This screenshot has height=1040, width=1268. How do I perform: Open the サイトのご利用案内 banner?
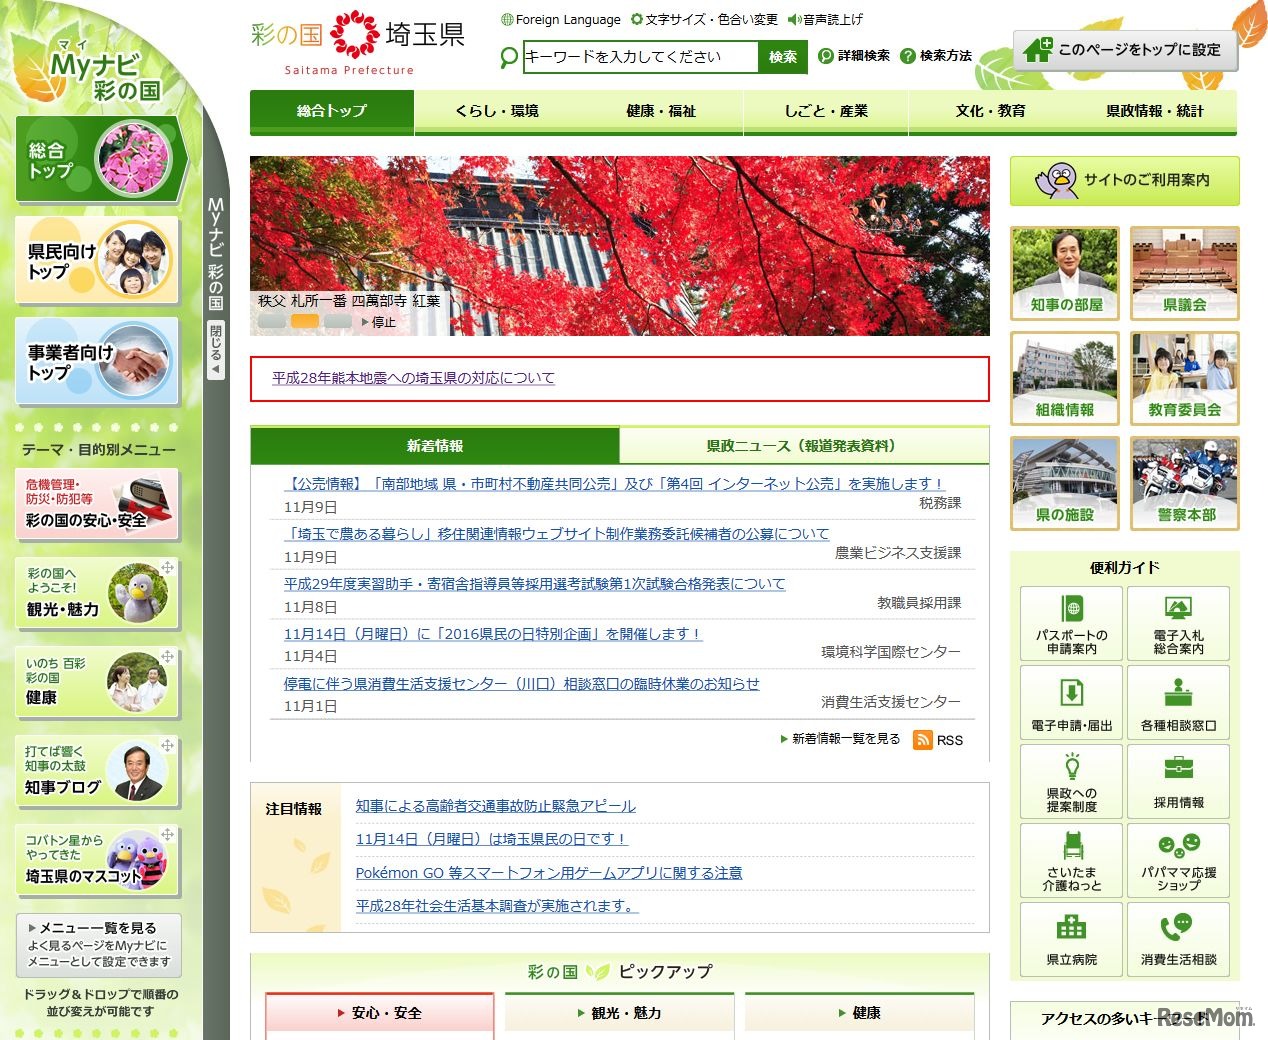click(1124, 180)
